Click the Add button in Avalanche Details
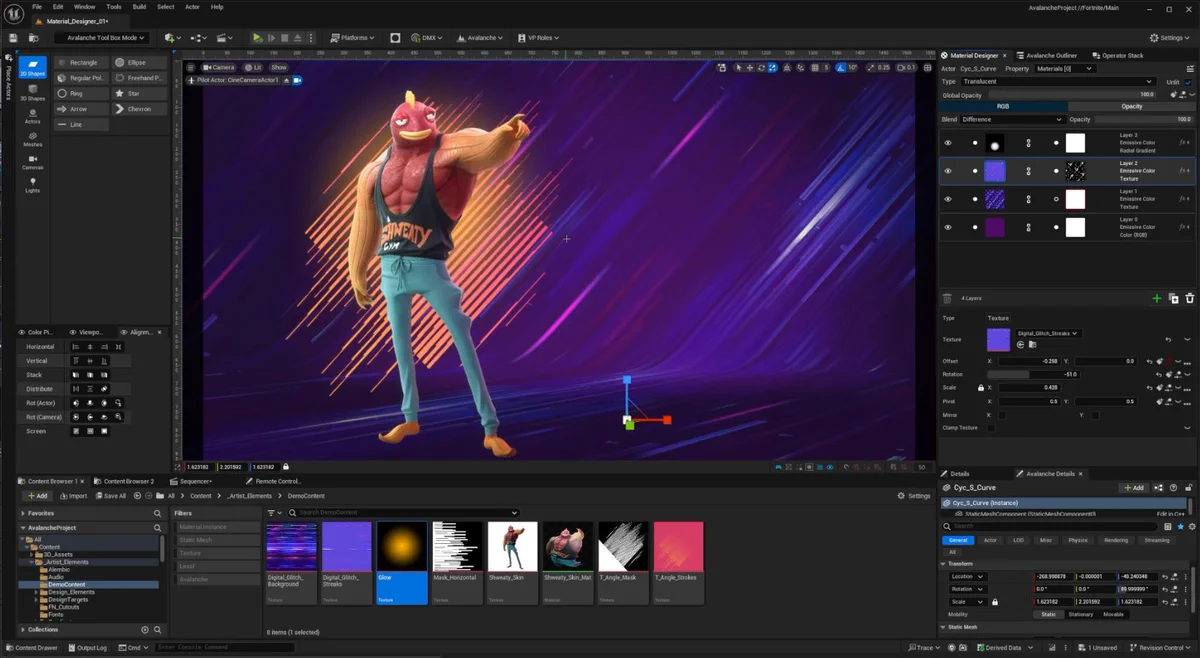Viewport: 1200px width, 658px height. [x=1133, y=488]
